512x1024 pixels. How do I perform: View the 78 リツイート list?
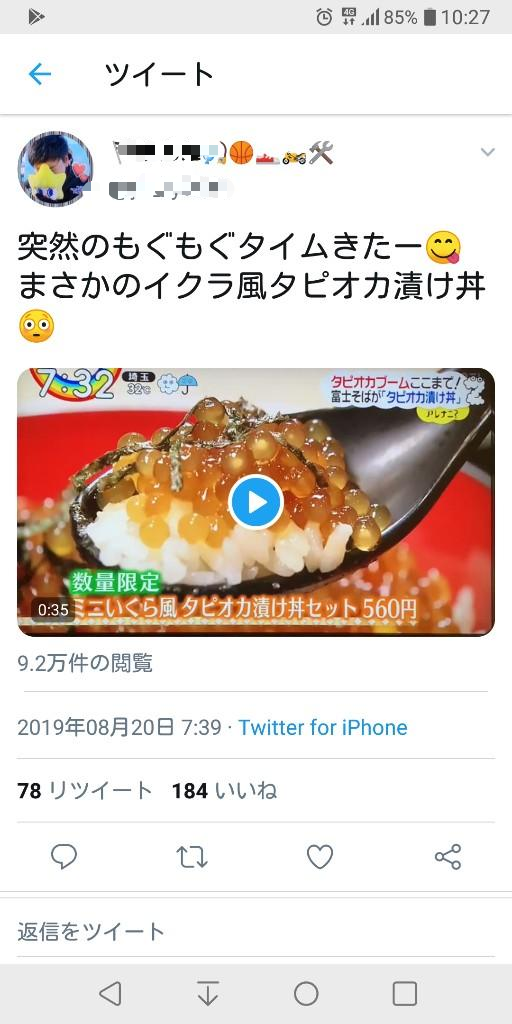(x=85, y=791)
